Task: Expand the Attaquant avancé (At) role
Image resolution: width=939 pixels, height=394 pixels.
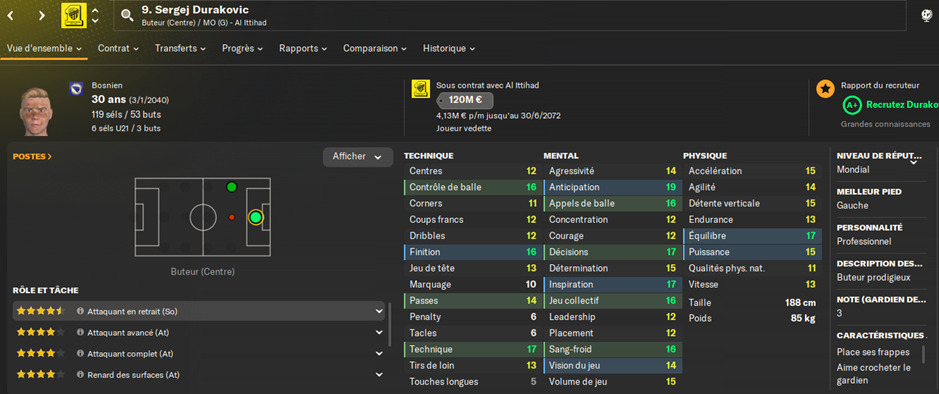Action: 379,332
